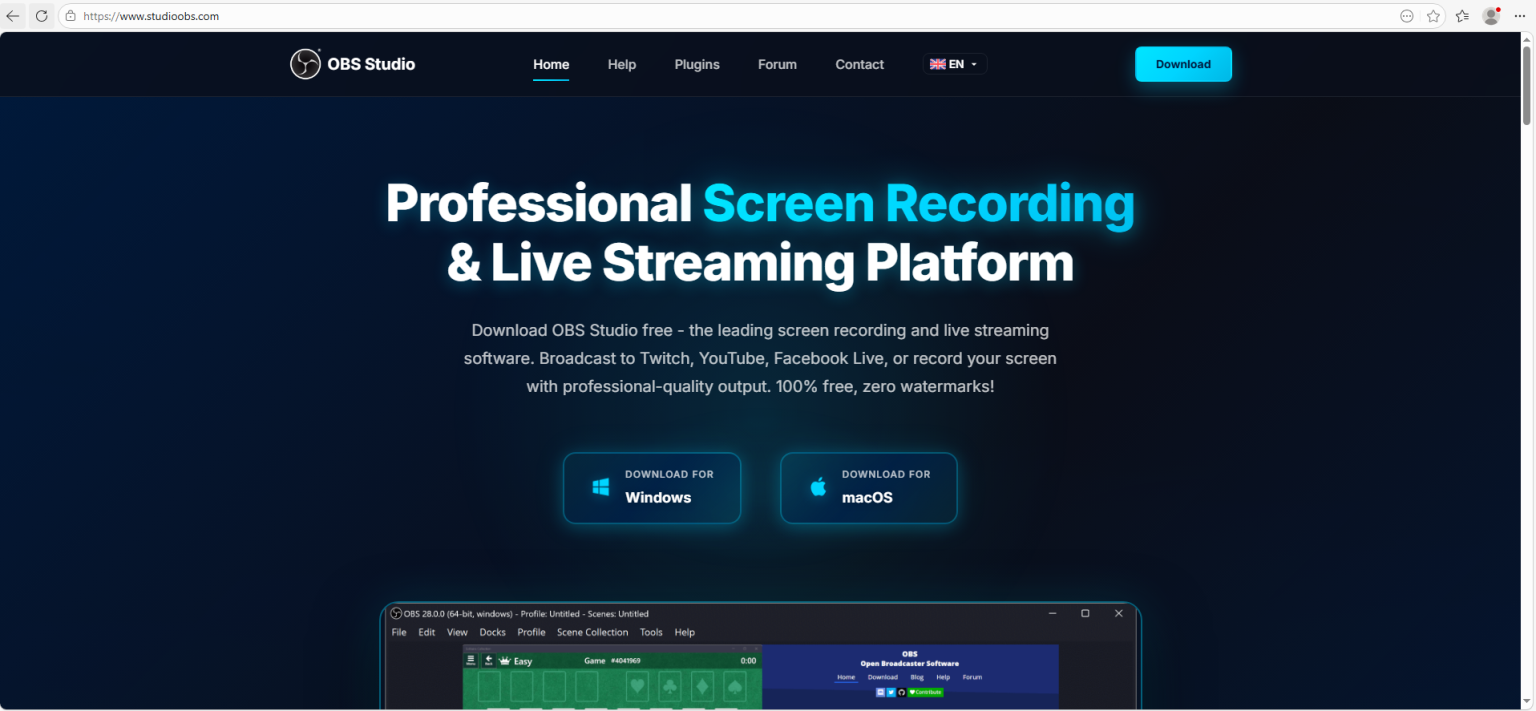Choose Download for macOS
Screen dimensions: 1536x711
click(x=869, y=488)
